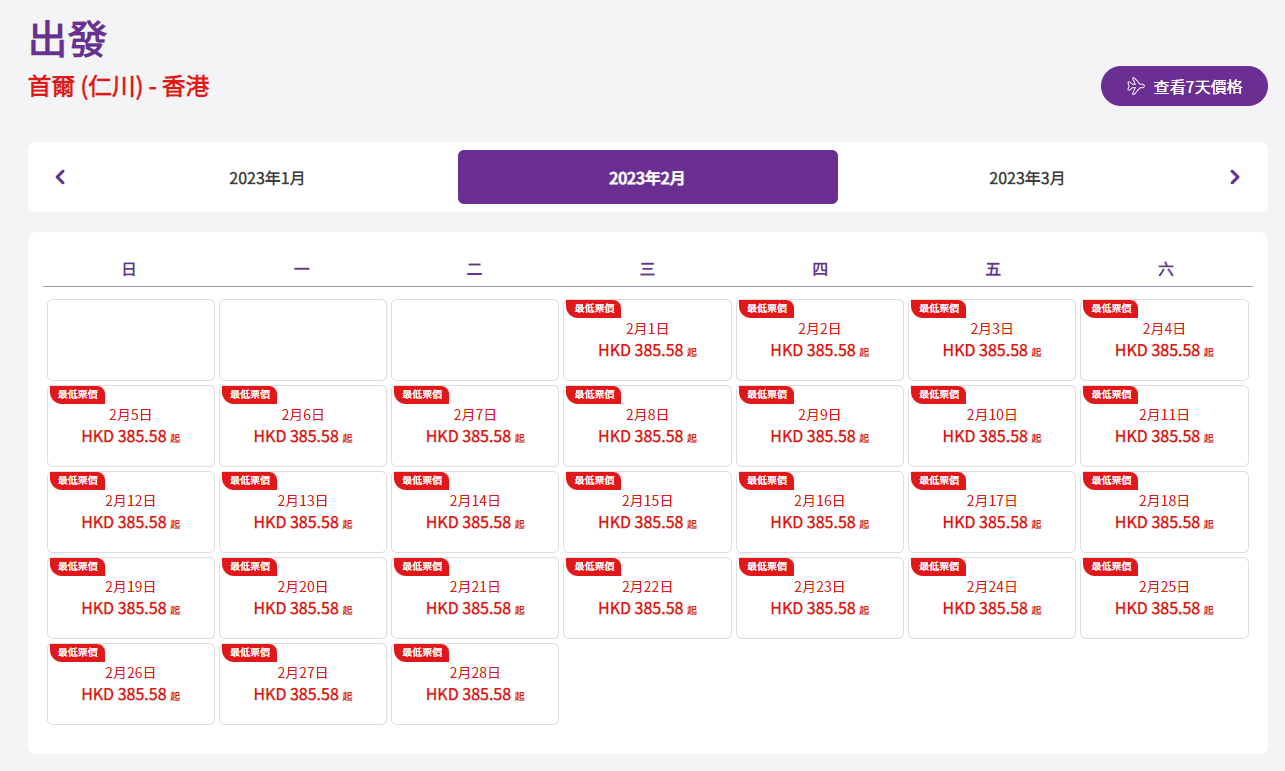Click the 最低票價 badge on 2月10日

[938, 395]
